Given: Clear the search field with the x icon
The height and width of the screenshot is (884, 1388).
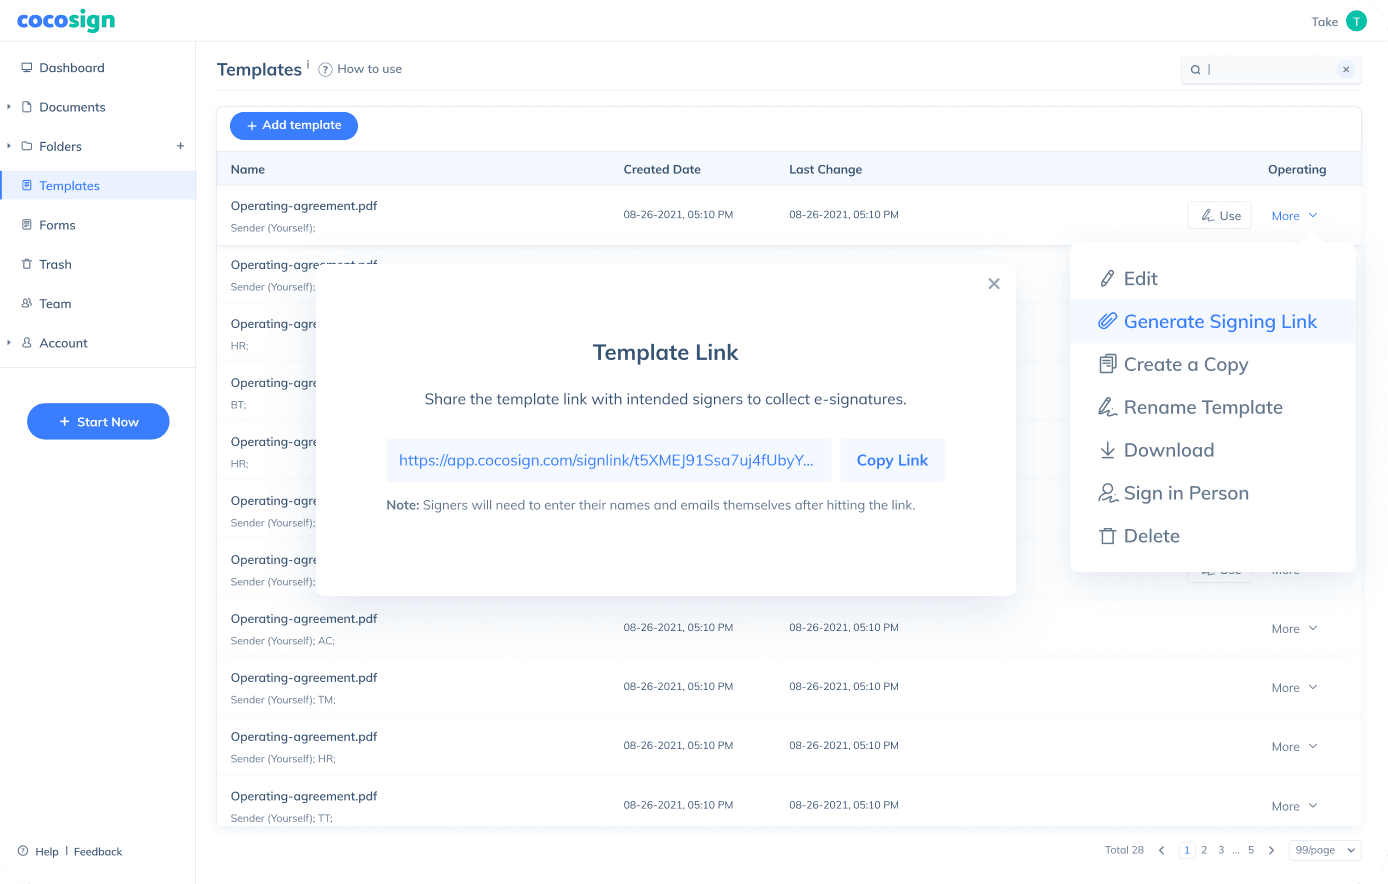Looking at the screenshot, I should click(1346, 69).
